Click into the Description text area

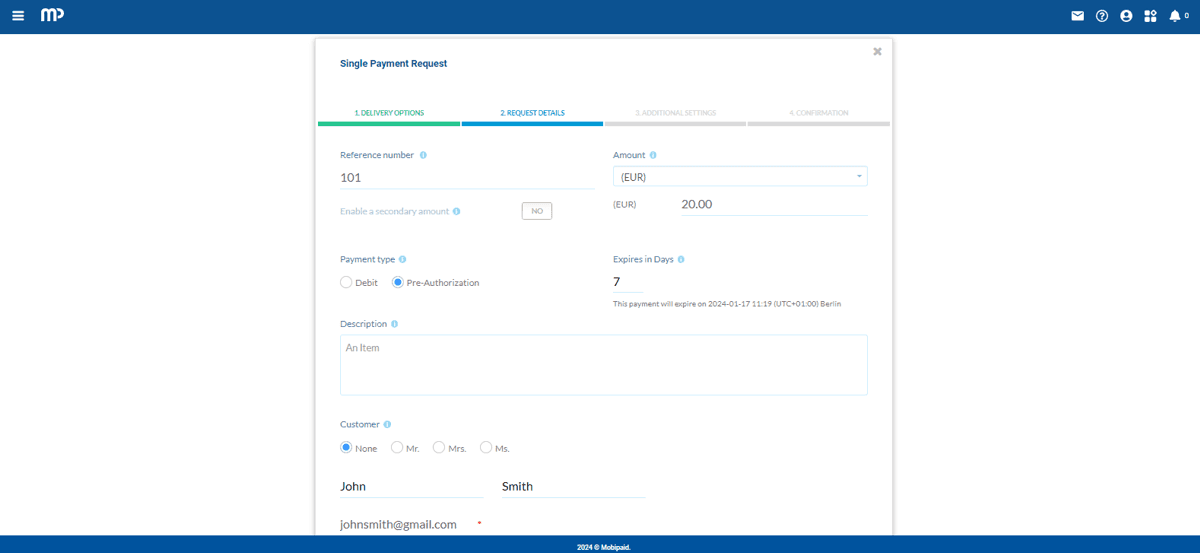(603, 365)
